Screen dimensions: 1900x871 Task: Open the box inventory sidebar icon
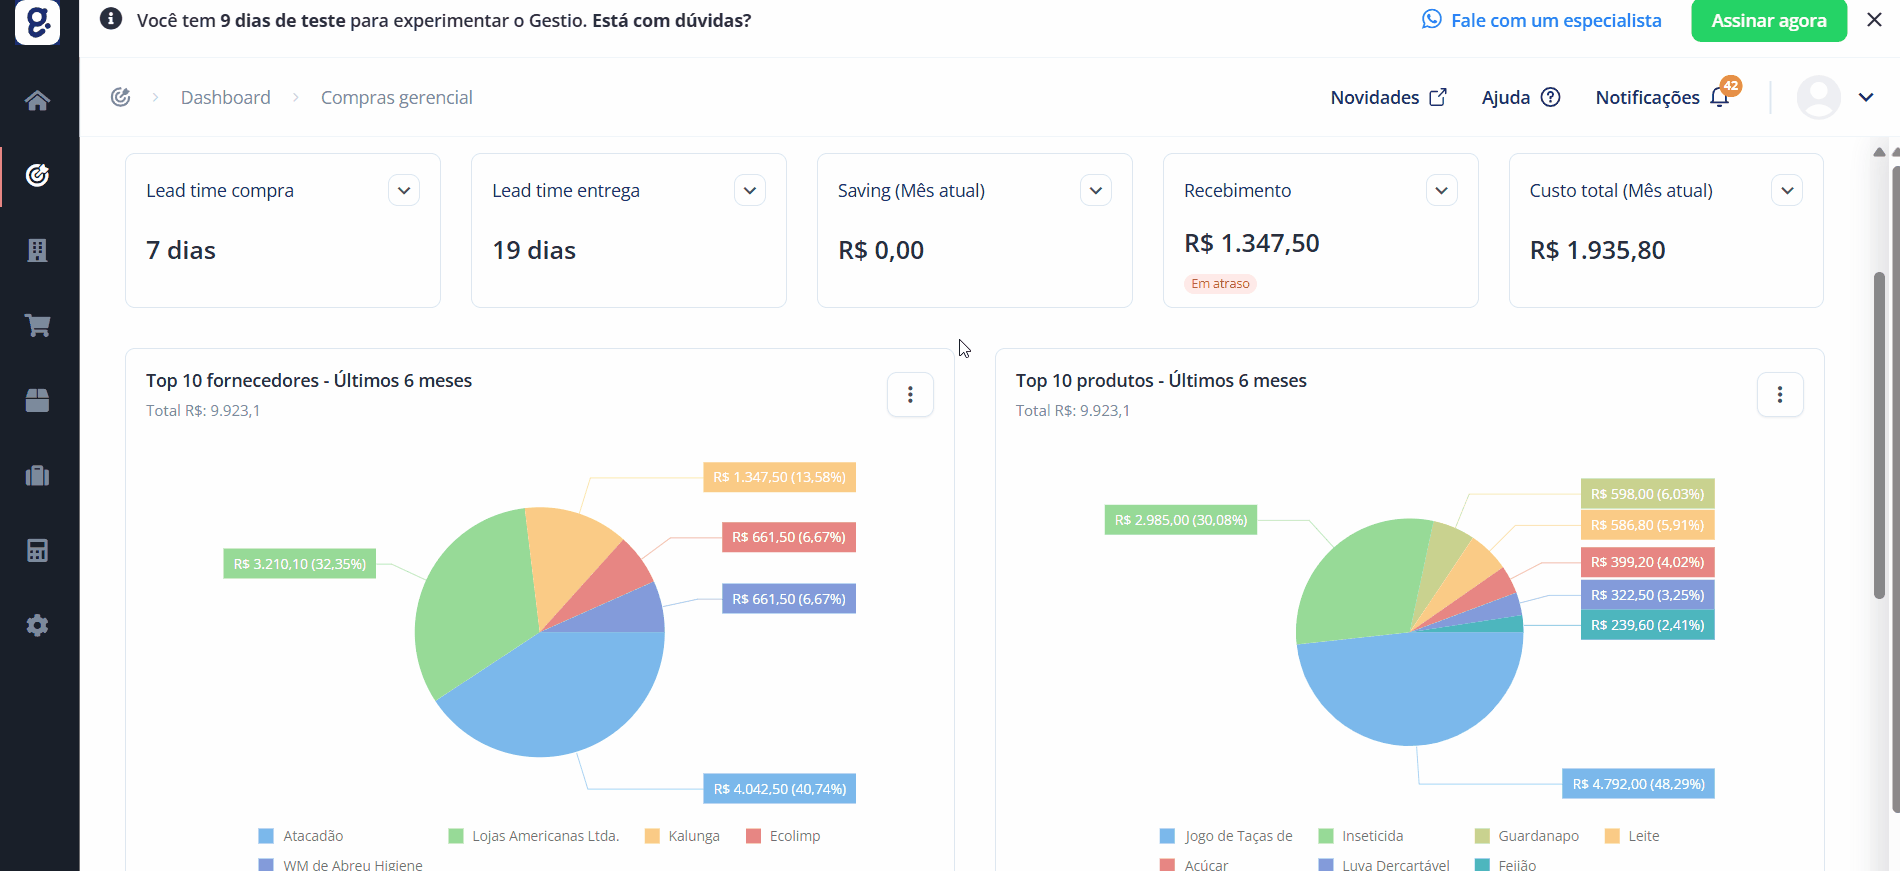pos(37,400)
